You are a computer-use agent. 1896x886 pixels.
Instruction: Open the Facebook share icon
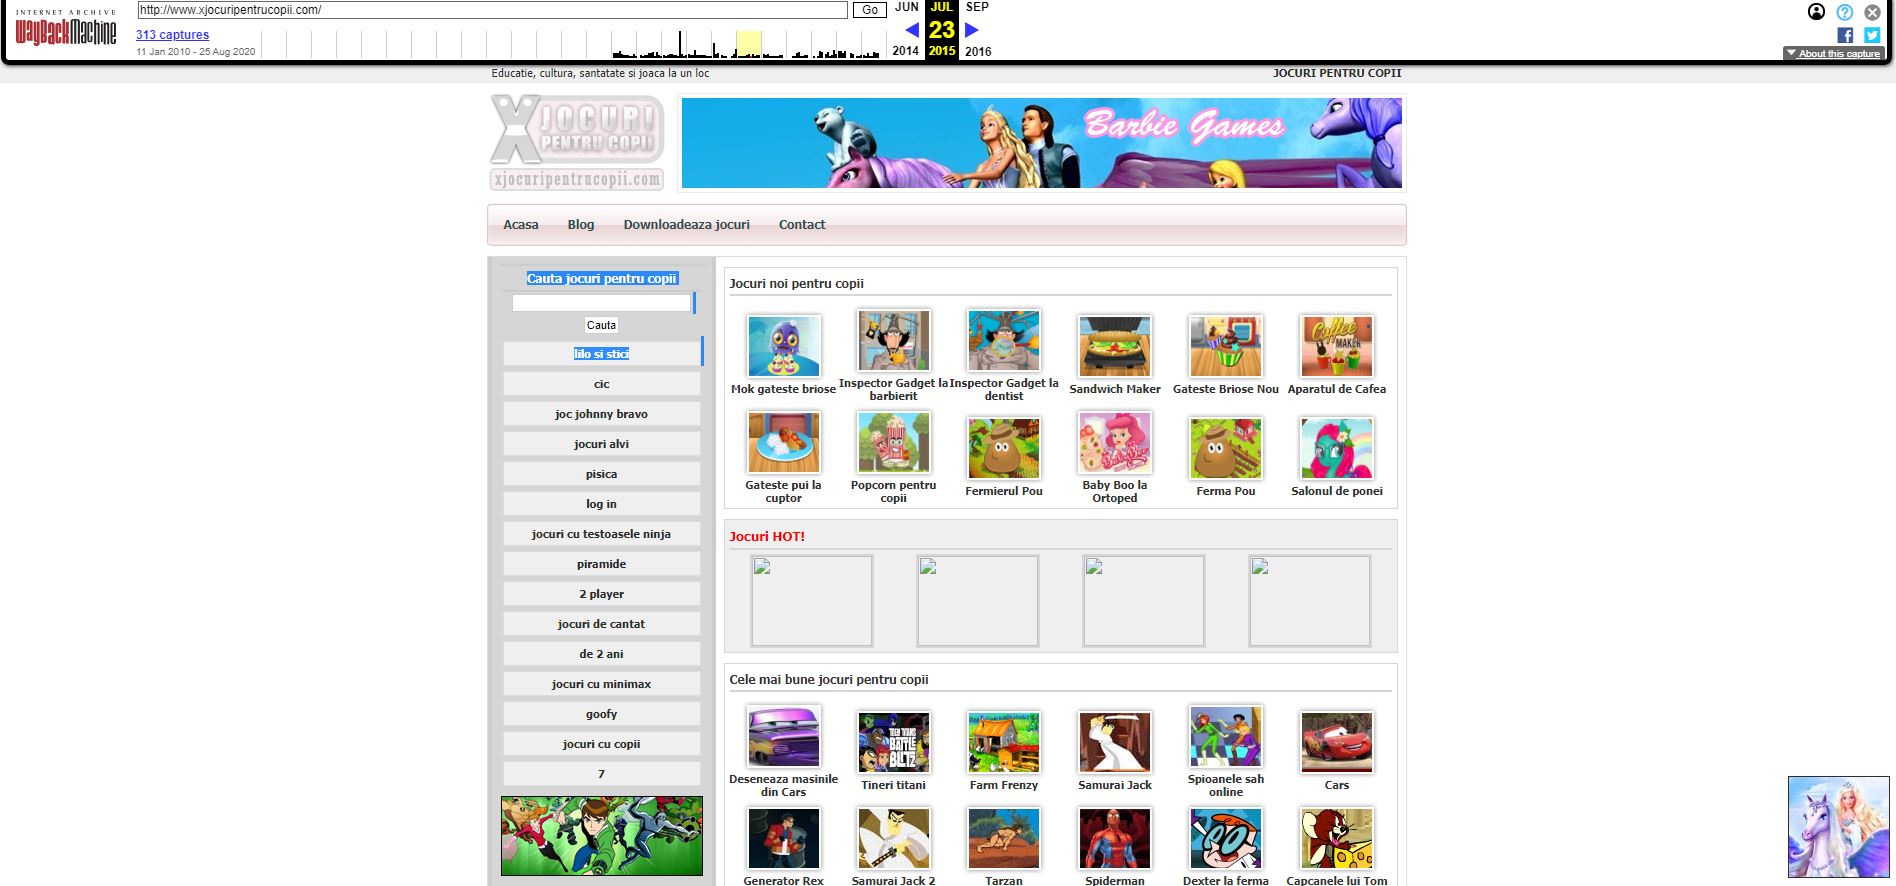point(1845,35)
